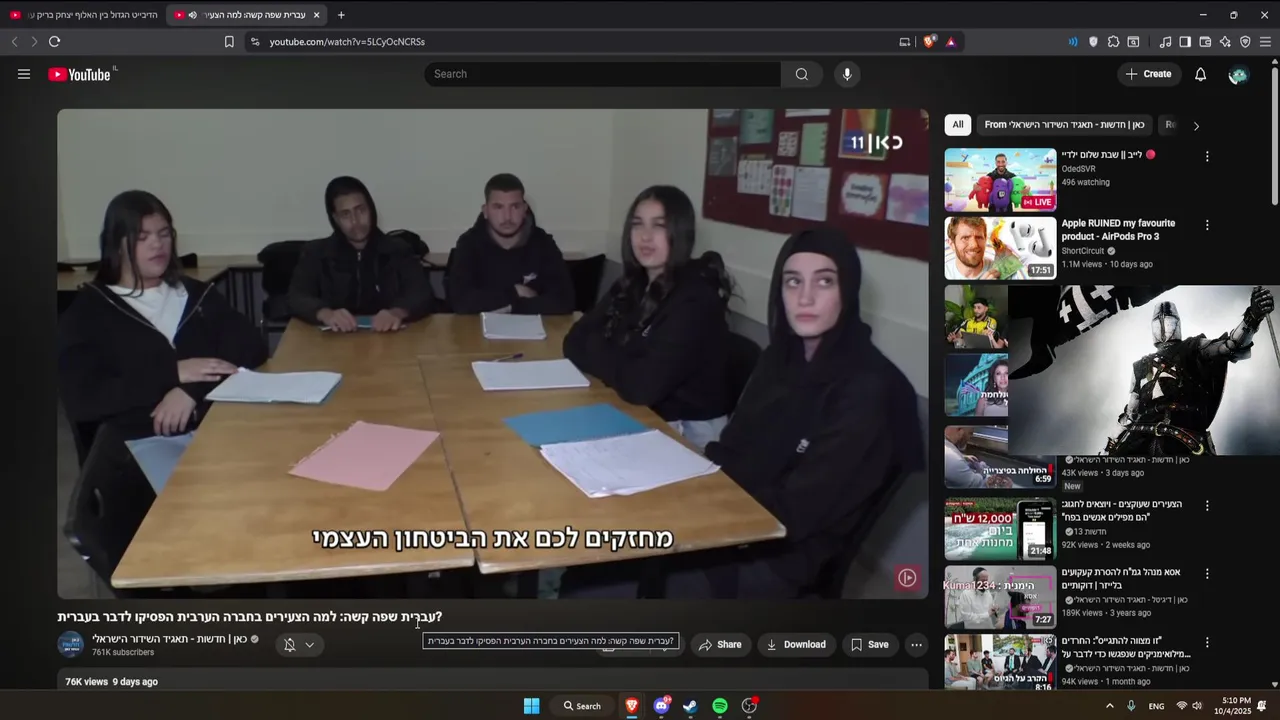Click the Brave Rewards triangle icon
1280x720 pixels.
click(x=950, y=42)
